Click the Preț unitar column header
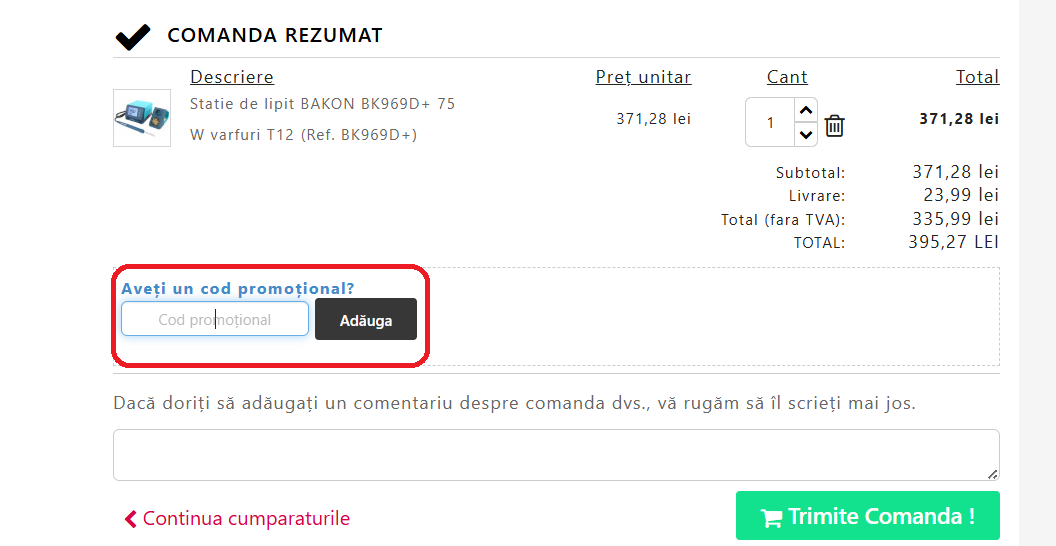The width and height of the screenshot is (1056, 546). pos(643,77)
